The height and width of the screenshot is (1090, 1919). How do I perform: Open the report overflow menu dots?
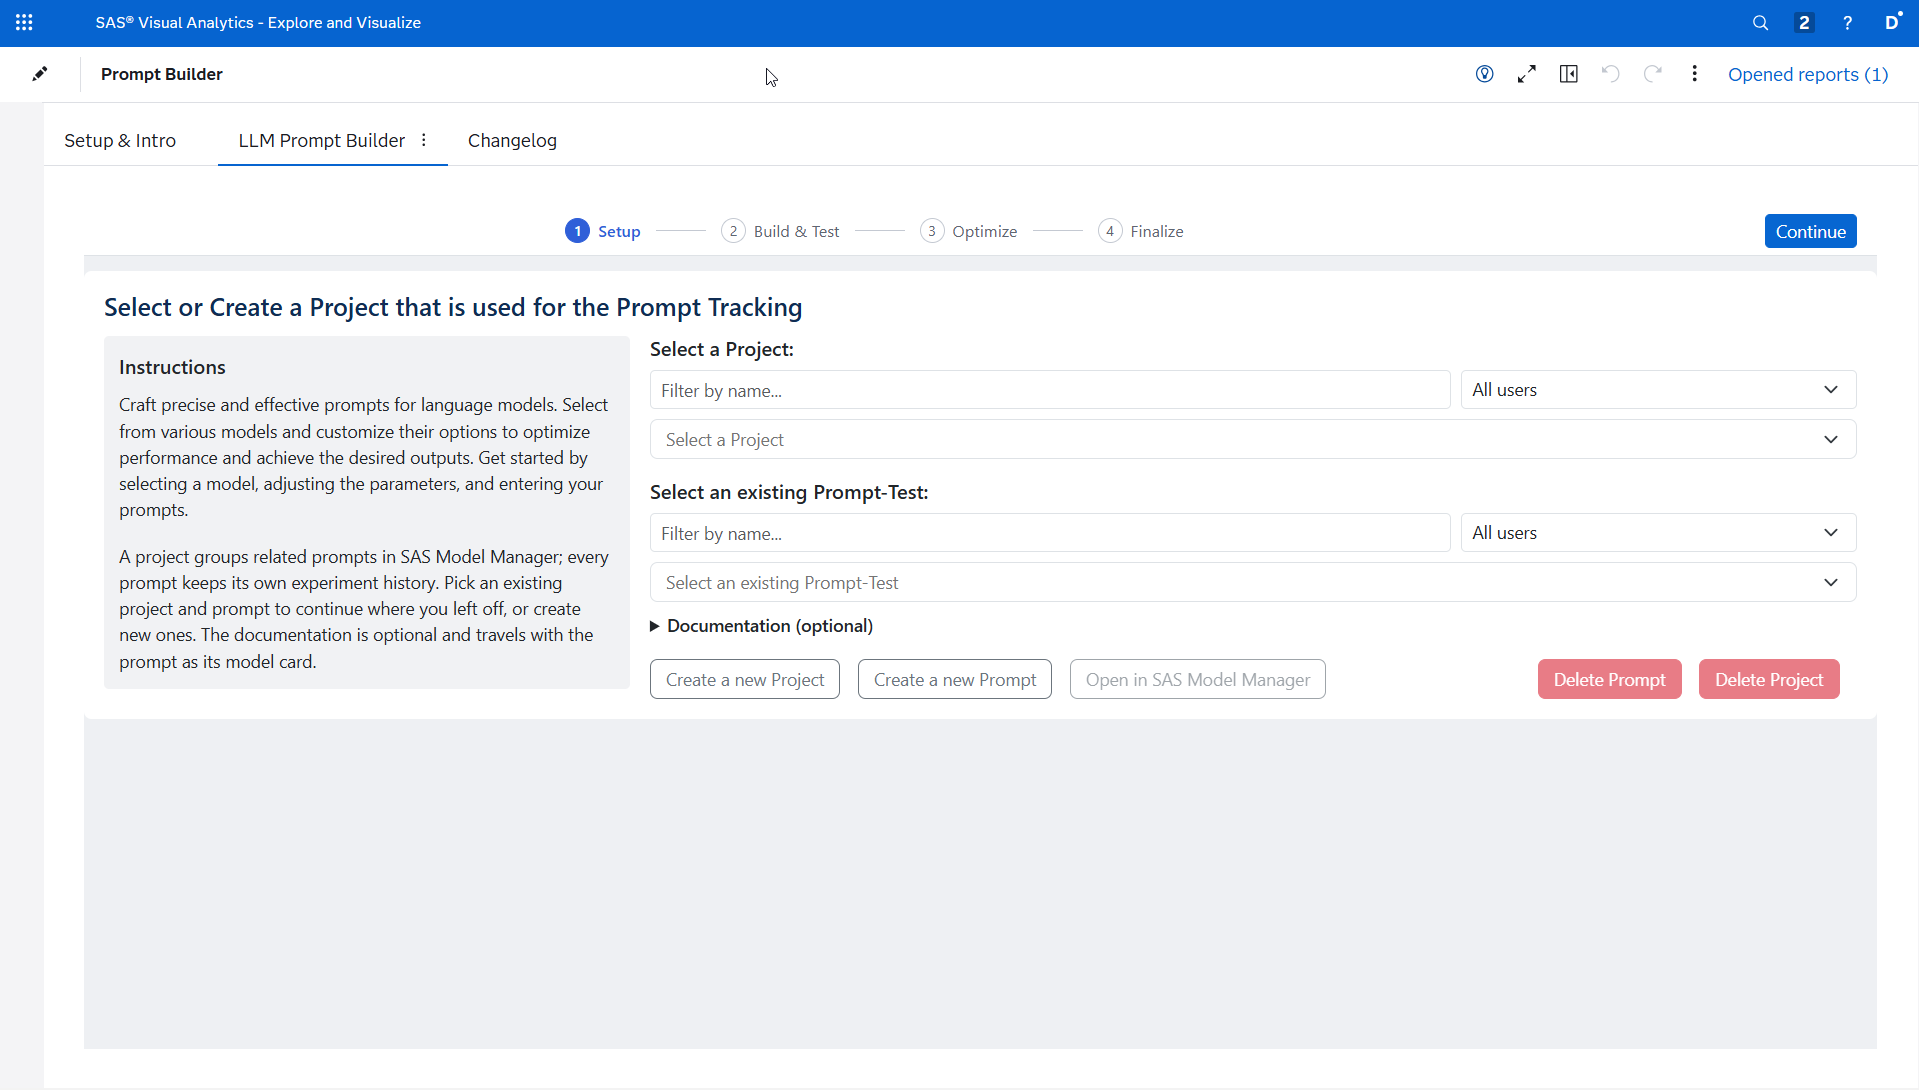(1695, 74)
